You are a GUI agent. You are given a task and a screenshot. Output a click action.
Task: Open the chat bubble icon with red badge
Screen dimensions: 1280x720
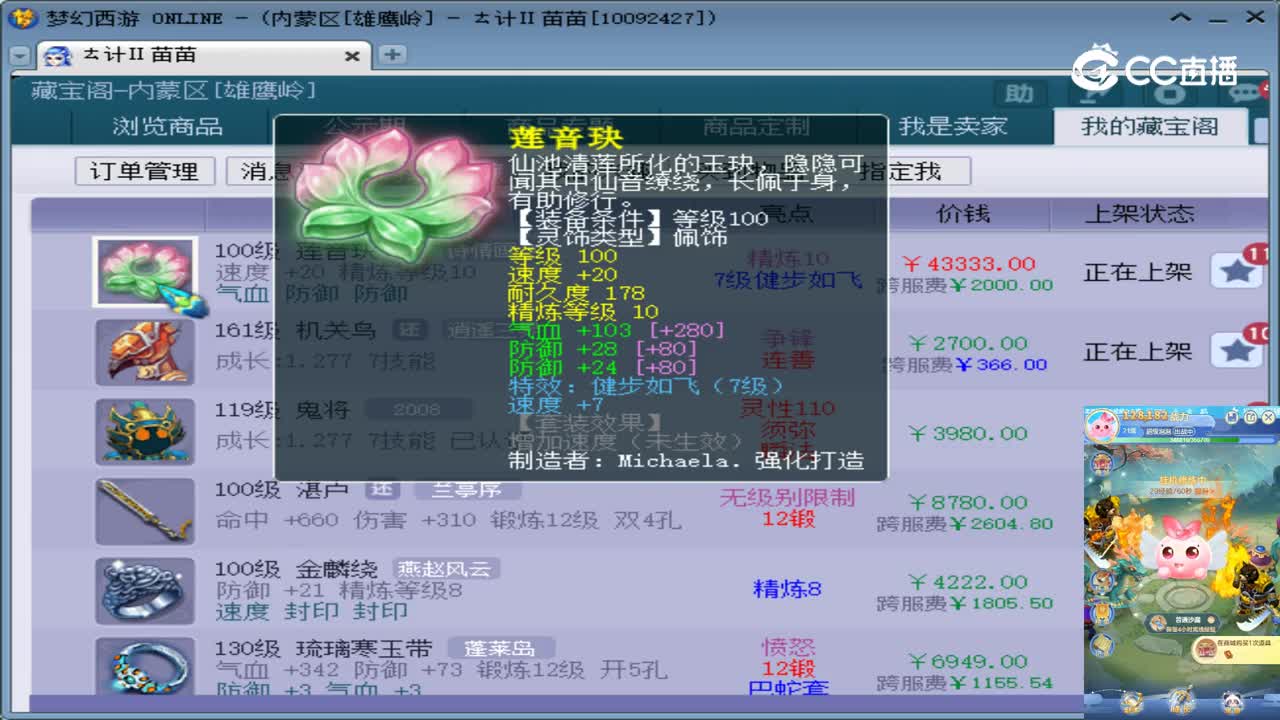pyautogui.click(x=1245, y=95)
